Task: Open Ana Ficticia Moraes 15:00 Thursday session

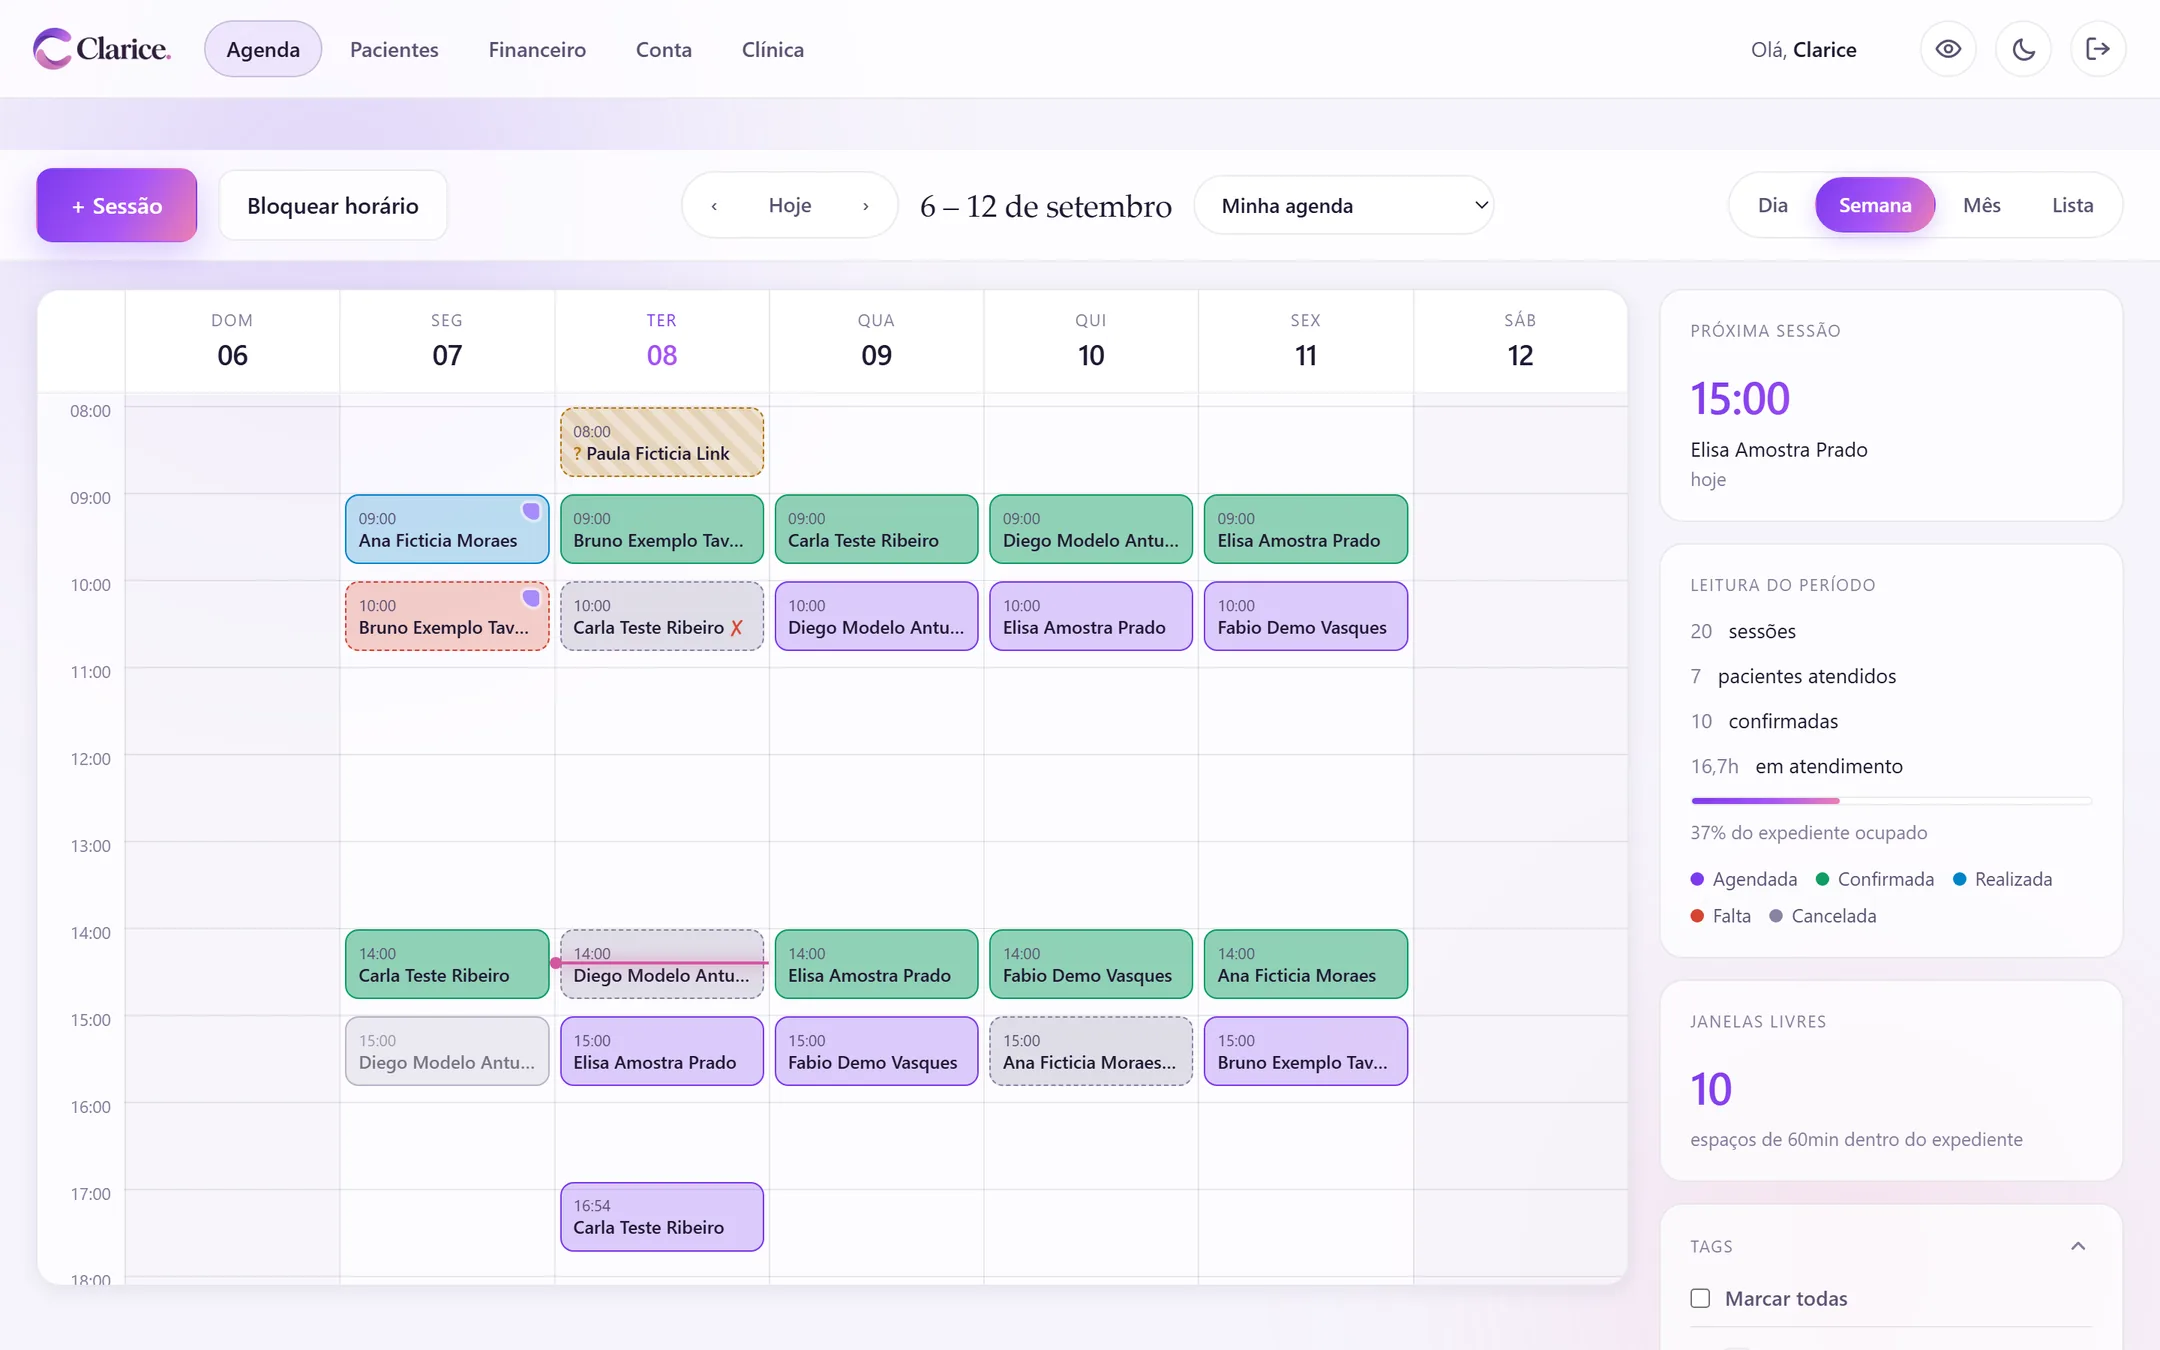Action: 1091,1051
